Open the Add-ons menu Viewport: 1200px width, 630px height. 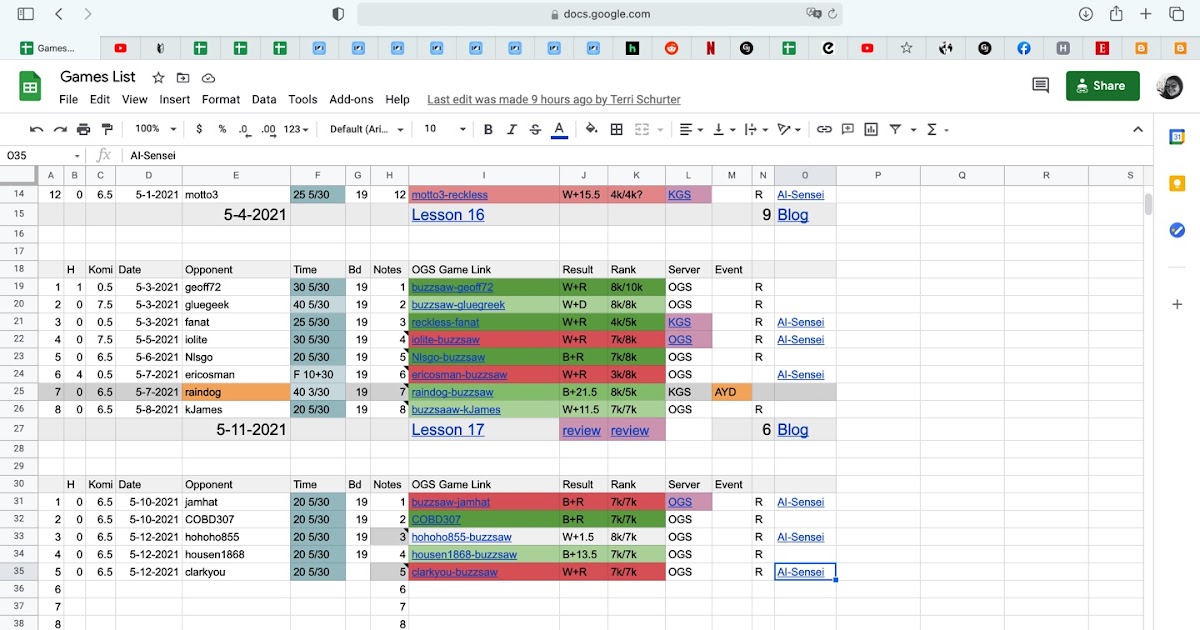pos(351,99)
